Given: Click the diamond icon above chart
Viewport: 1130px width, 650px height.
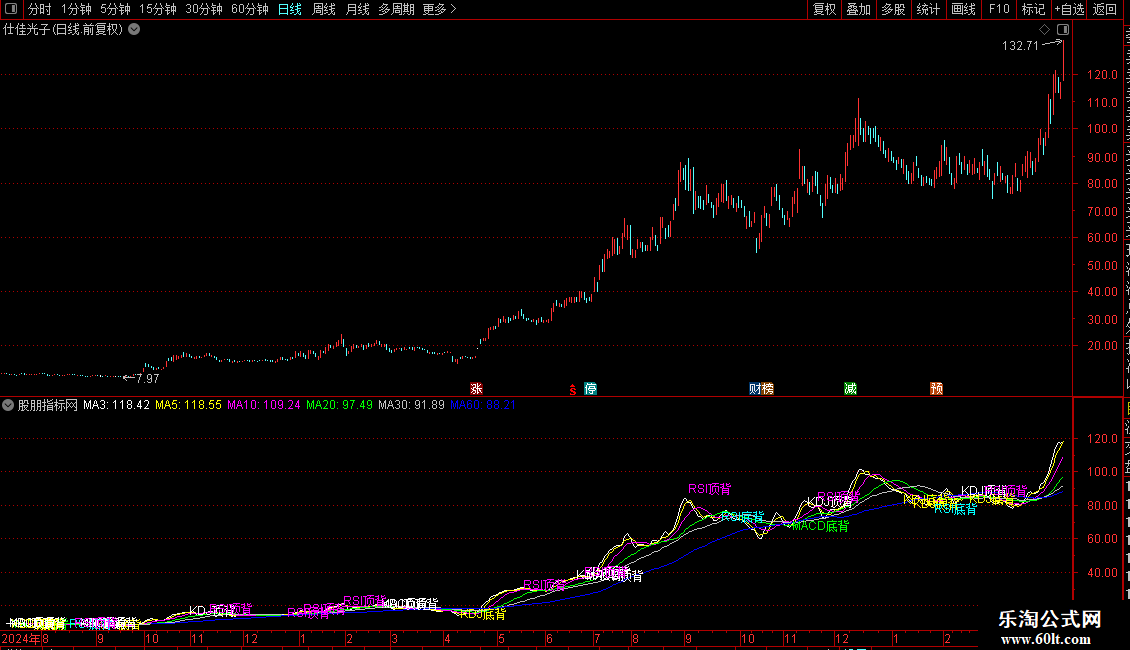Looking at the screenshot, I should (1044, 30).
